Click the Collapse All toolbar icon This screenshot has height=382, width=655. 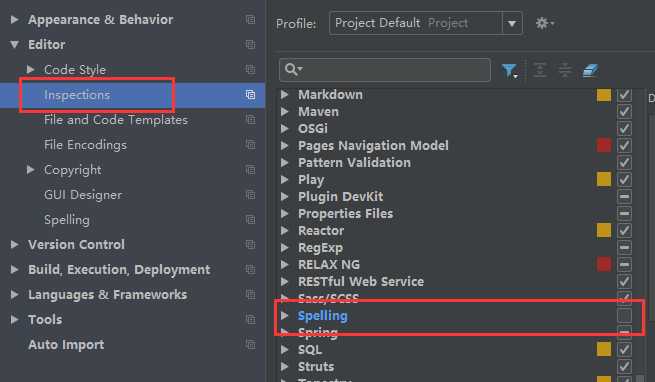[x=565, y=70]
